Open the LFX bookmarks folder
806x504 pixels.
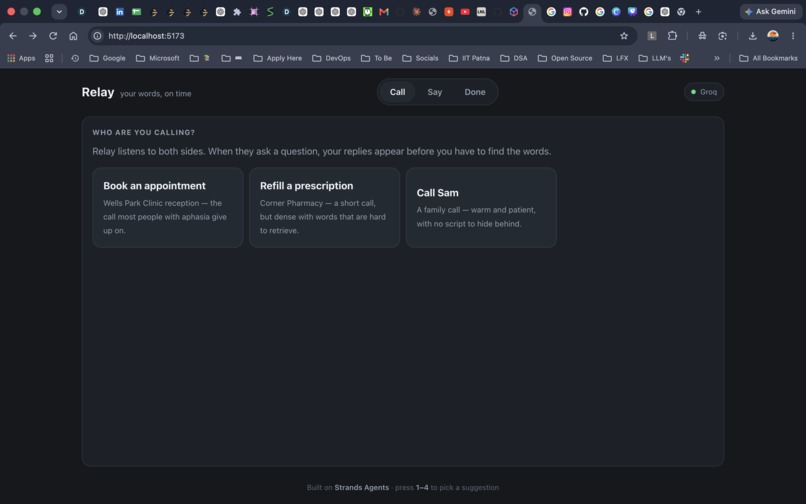(x=615, y=58)
